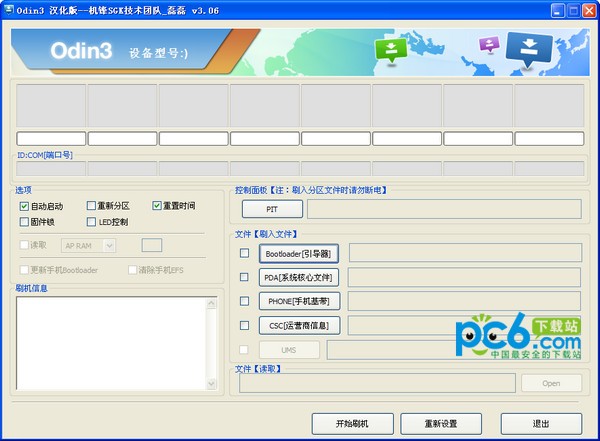Click the Odin3 title bar app icon
This screenshot has height=441, width=600.
click(x=8, y=10)
